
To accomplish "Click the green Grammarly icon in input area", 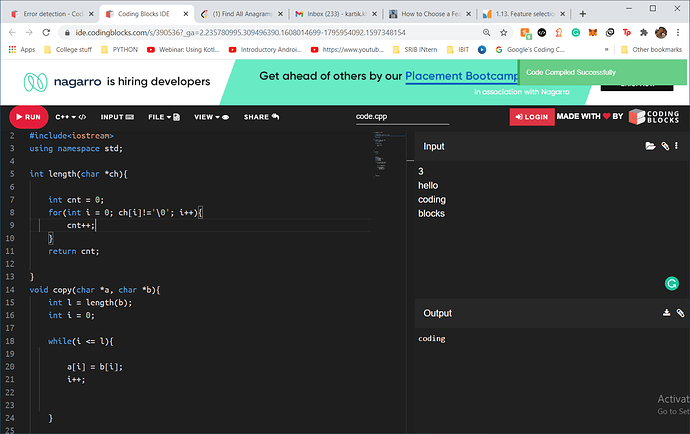I will pyautogui.click(x=671, y=284).
